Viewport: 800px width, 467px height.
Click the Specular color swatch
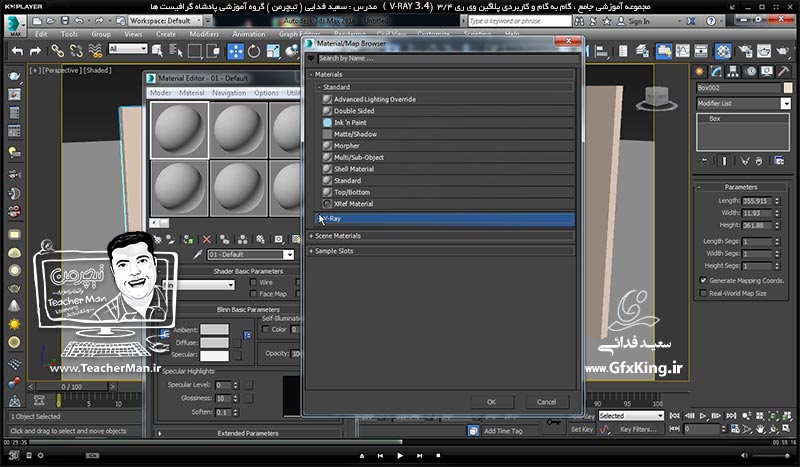(214, 355)
